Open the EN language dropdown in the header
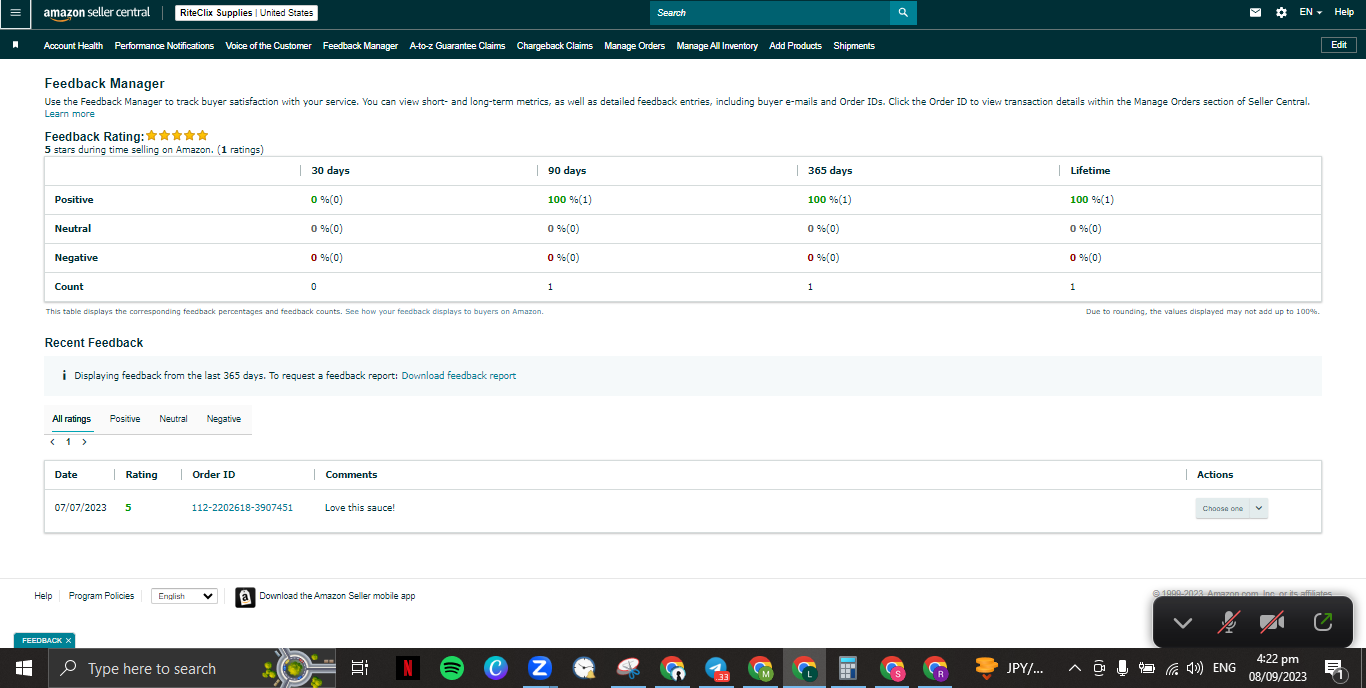This screenshot has height=688, width=1366. tap(1310, 12)
